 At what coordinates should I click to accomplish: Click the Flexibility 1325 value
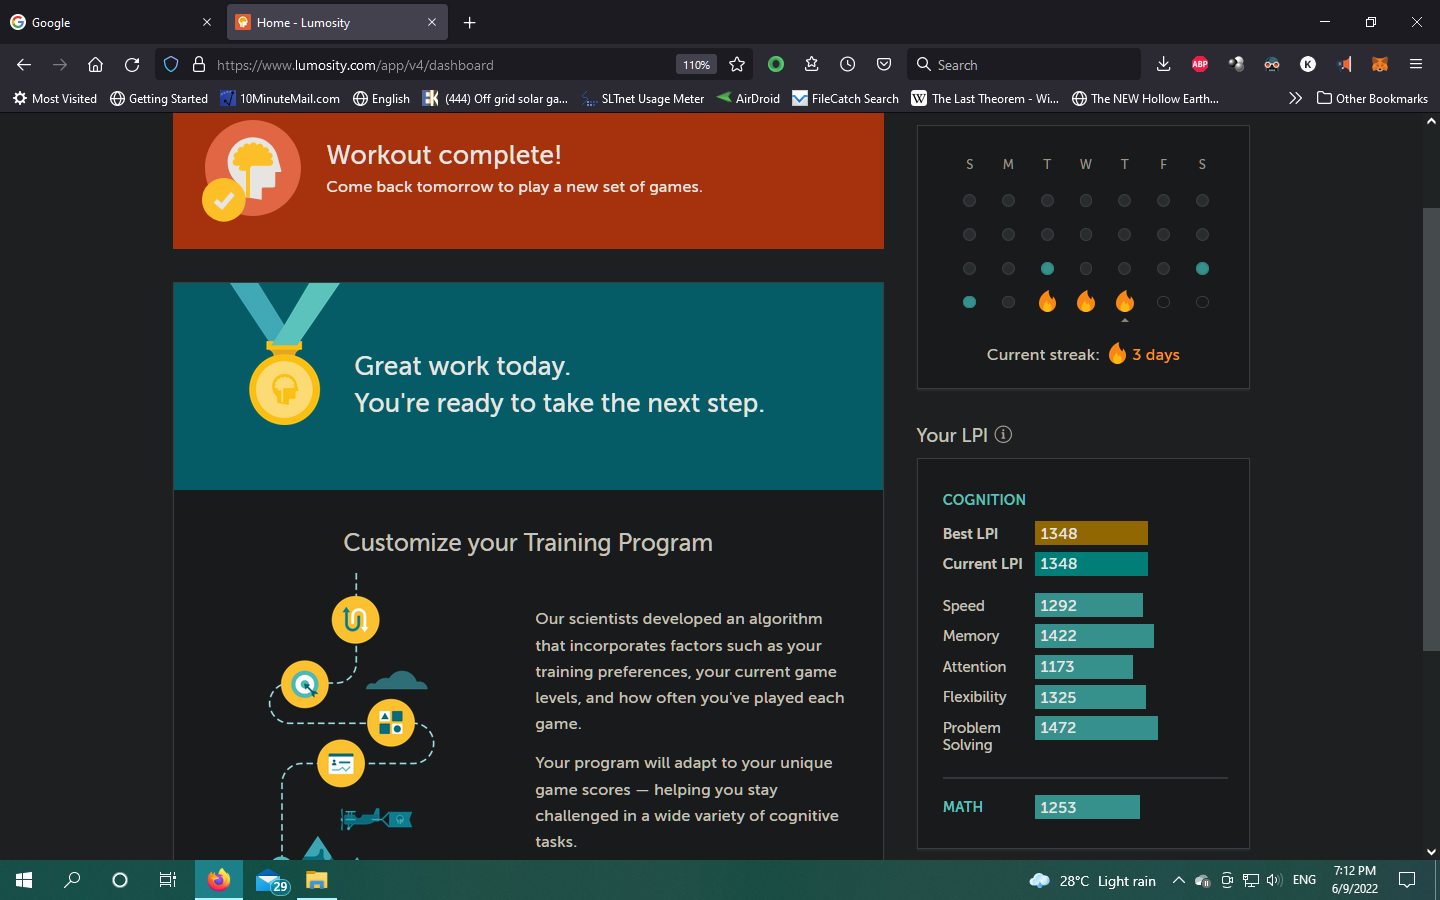(x=1058, y=698)
